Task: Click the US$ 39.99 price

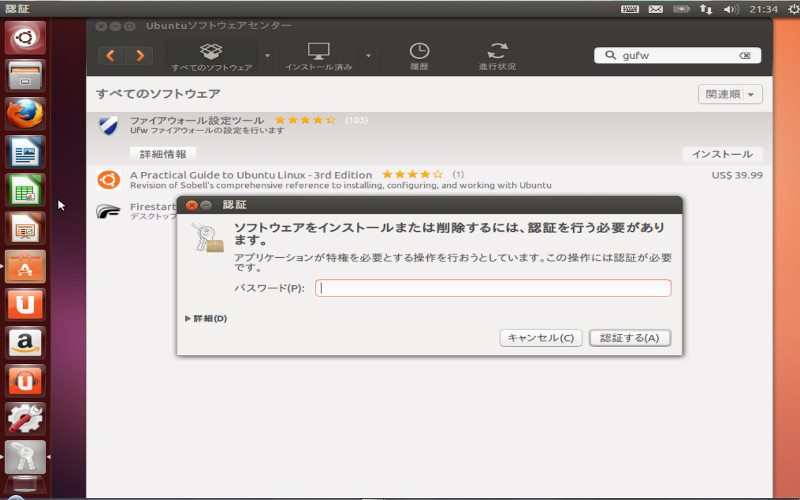Action: [x=737, y=175]
